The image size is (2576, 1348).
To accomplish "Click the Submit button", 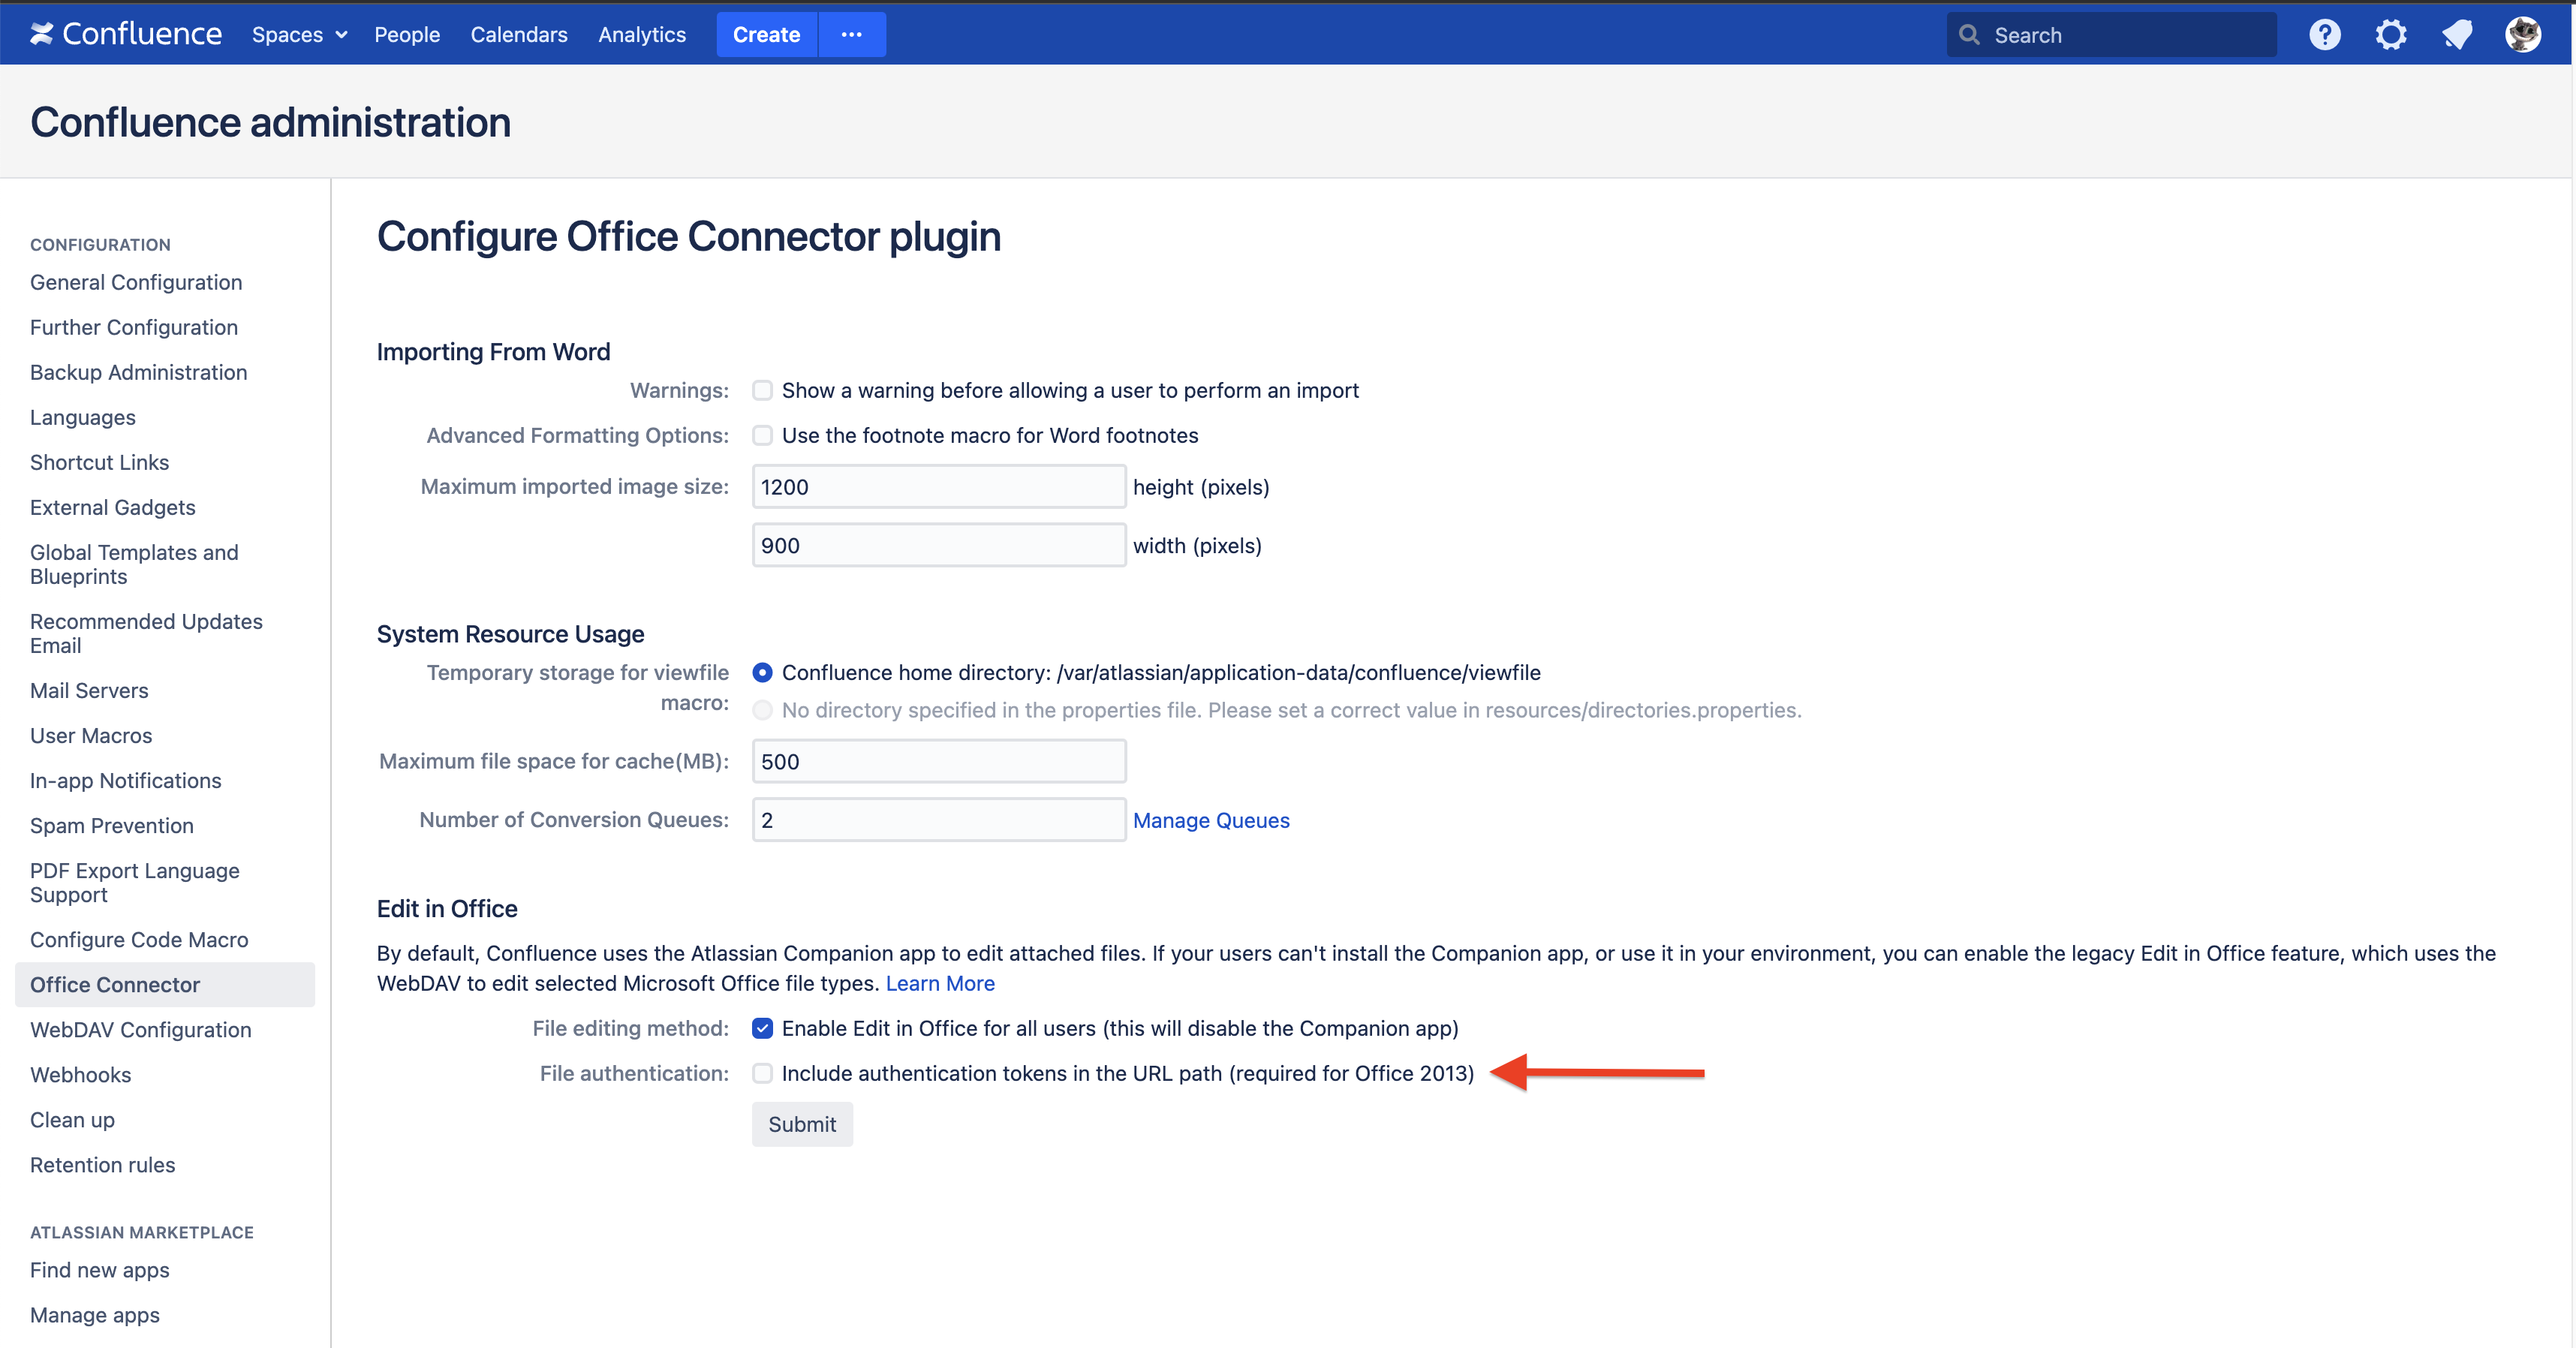I will tap(801, 1124).
